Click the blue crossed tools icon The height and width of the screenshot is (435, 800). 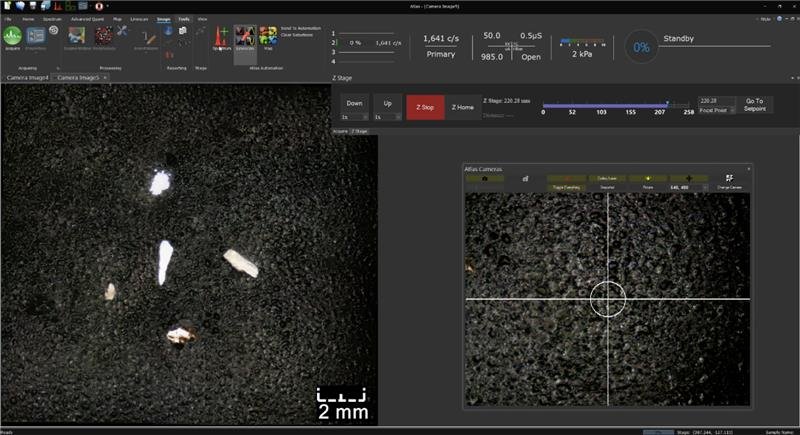coord(122,31)
